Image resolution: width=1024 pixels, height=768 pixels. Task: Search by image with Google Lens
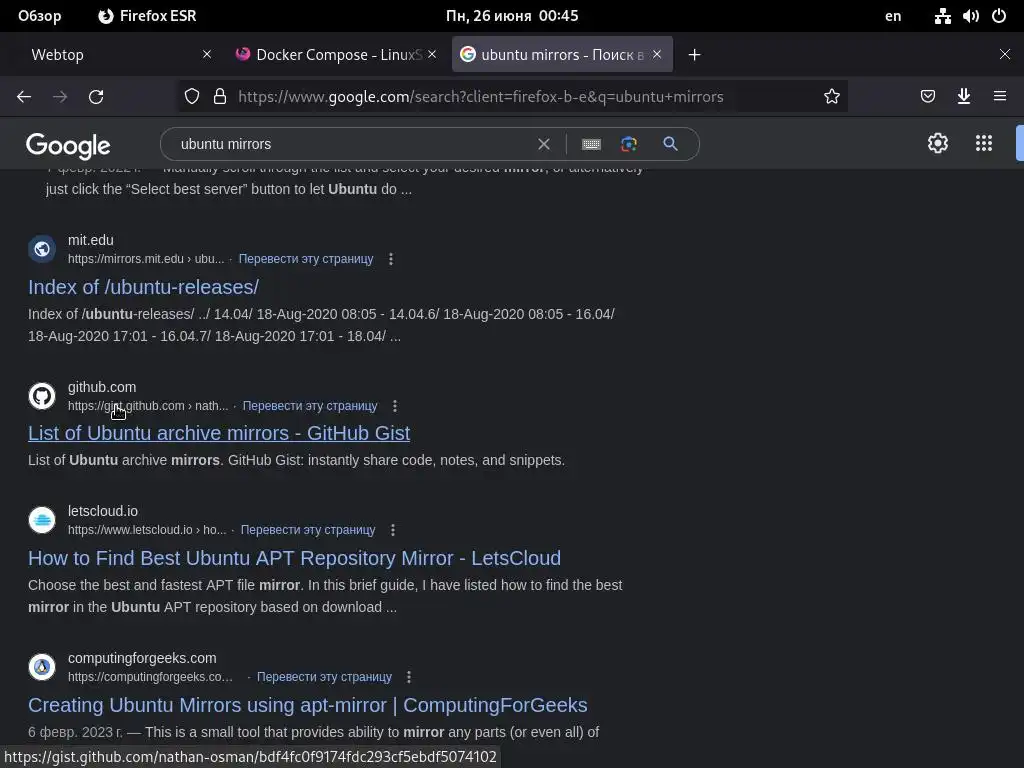pos(629,144)
